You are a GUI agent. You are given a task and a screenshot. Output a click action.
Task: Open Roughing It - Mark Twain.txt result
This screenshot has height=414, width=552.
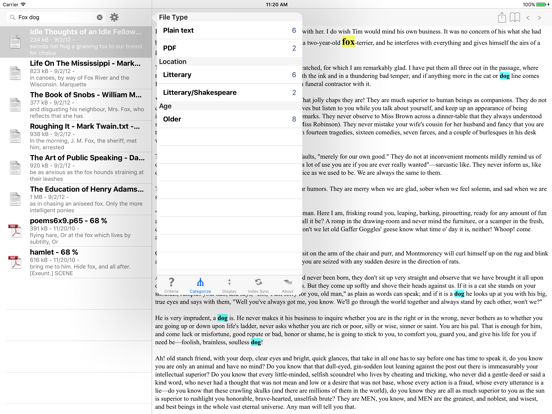click(76, 136)
